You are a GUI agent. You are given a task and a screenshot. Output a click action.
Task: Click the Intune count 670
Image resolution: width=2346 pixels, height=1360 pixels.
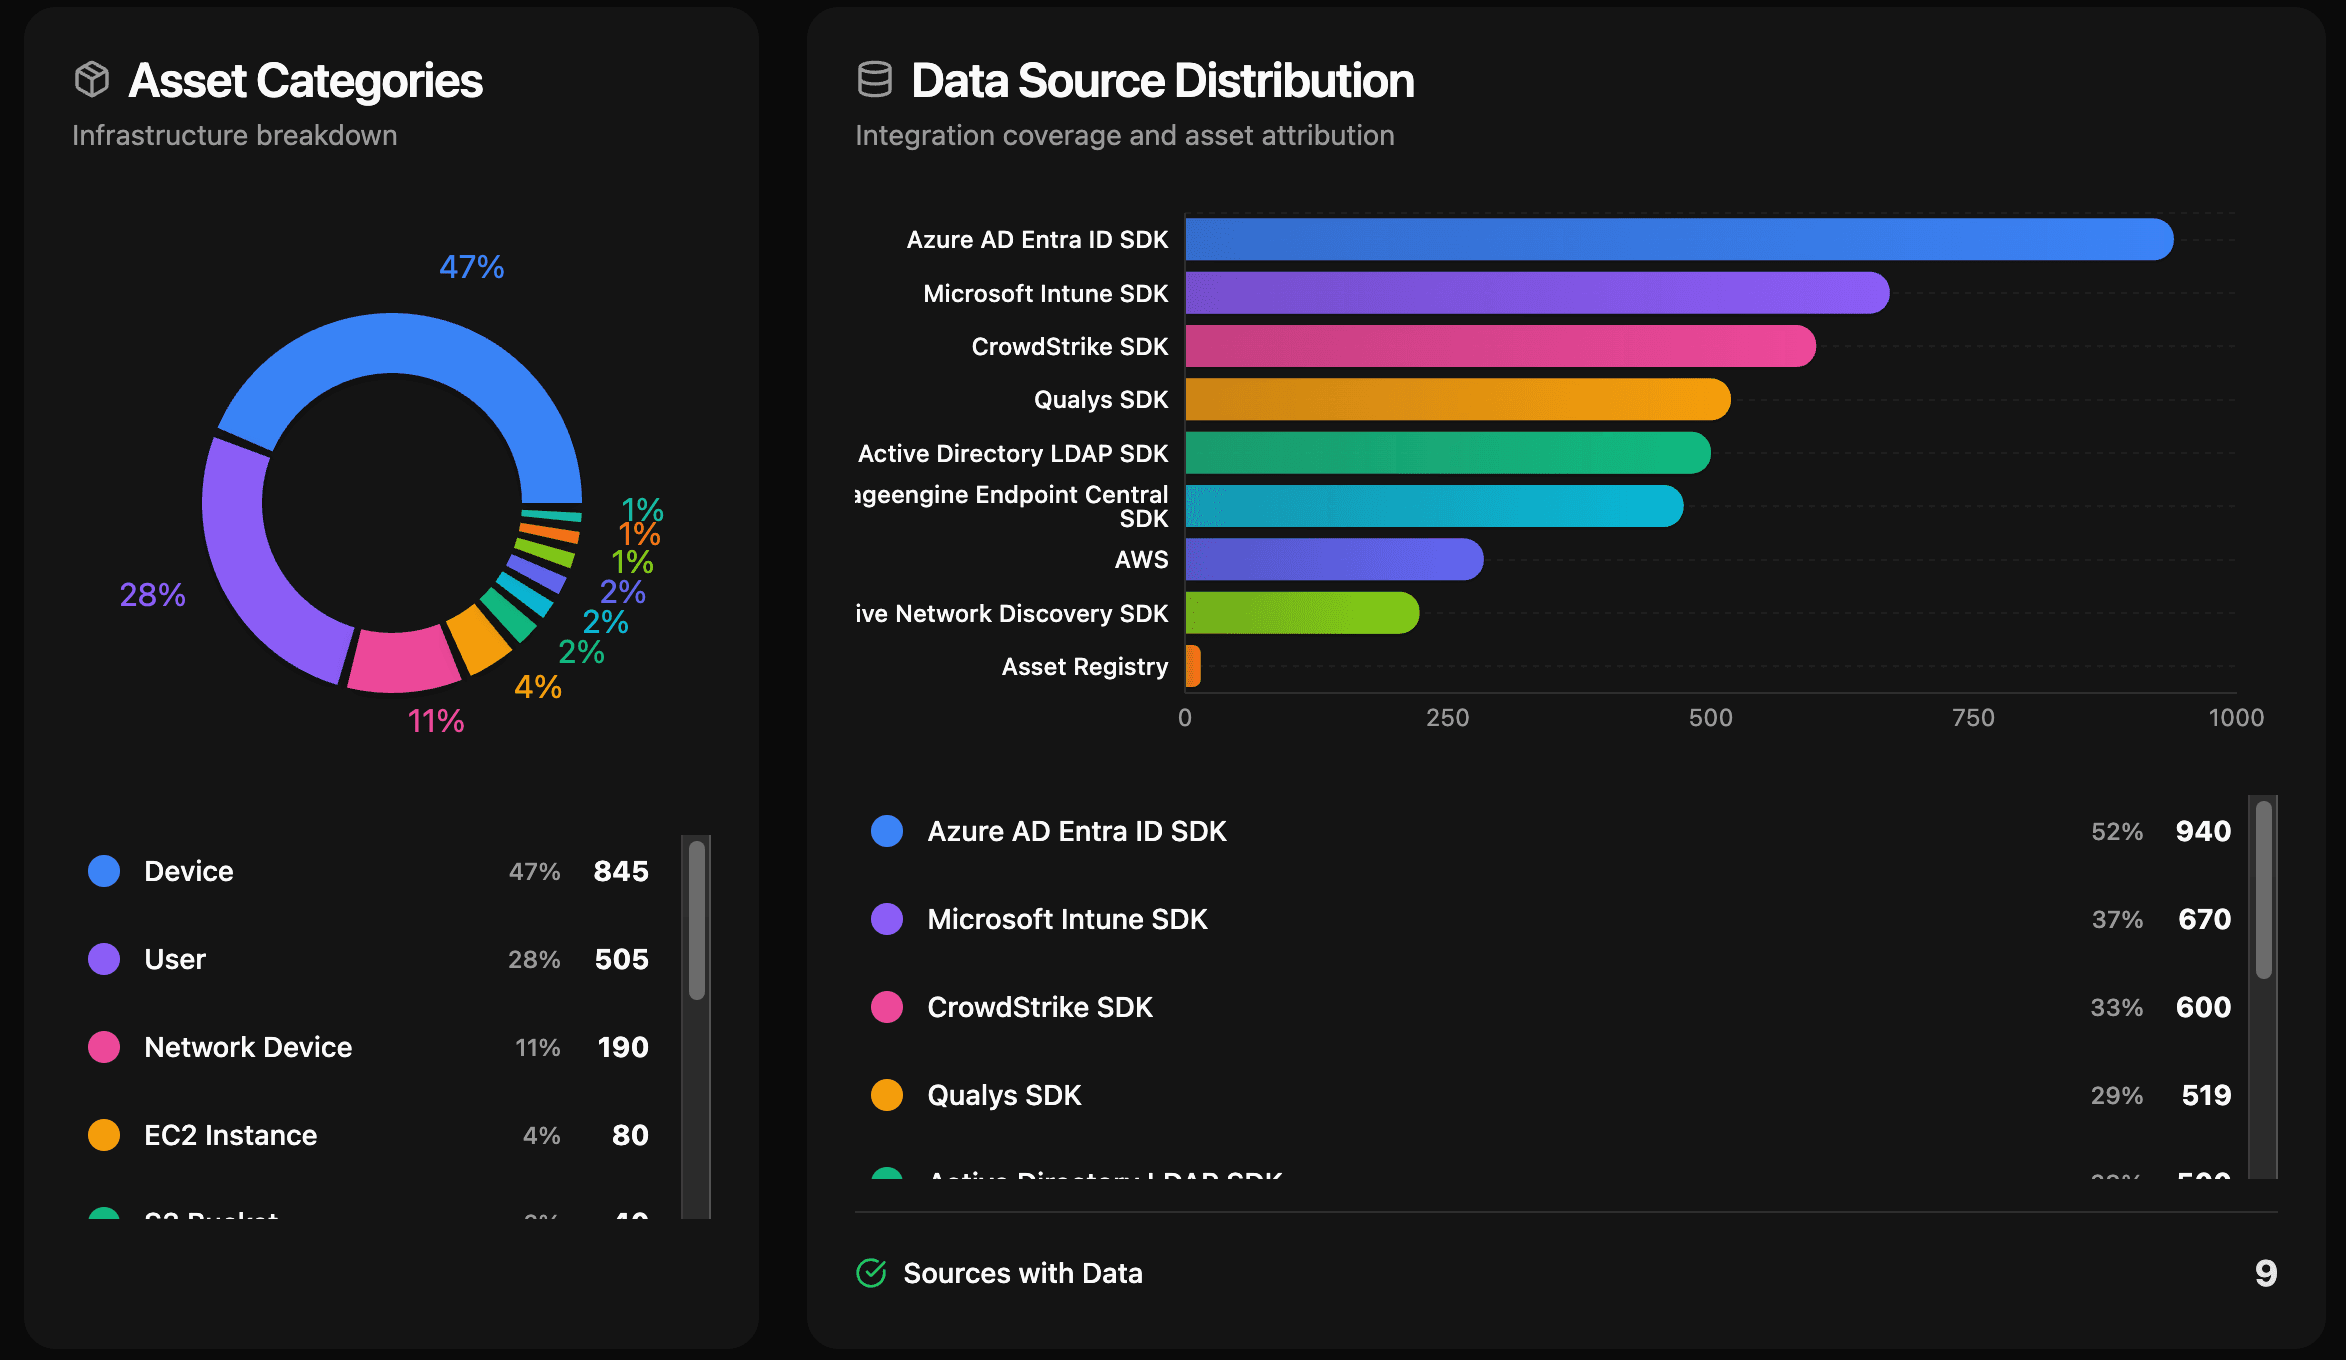pyautogui.click(x=2204, y=919)
